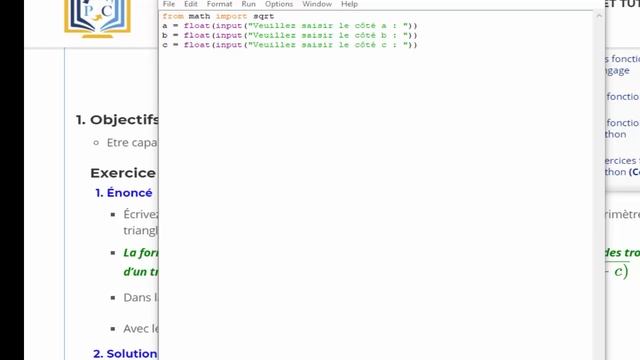This screenshot has width=640, height=360.
Task: Open the File menu in the editor
Action: tap(169, 4)
